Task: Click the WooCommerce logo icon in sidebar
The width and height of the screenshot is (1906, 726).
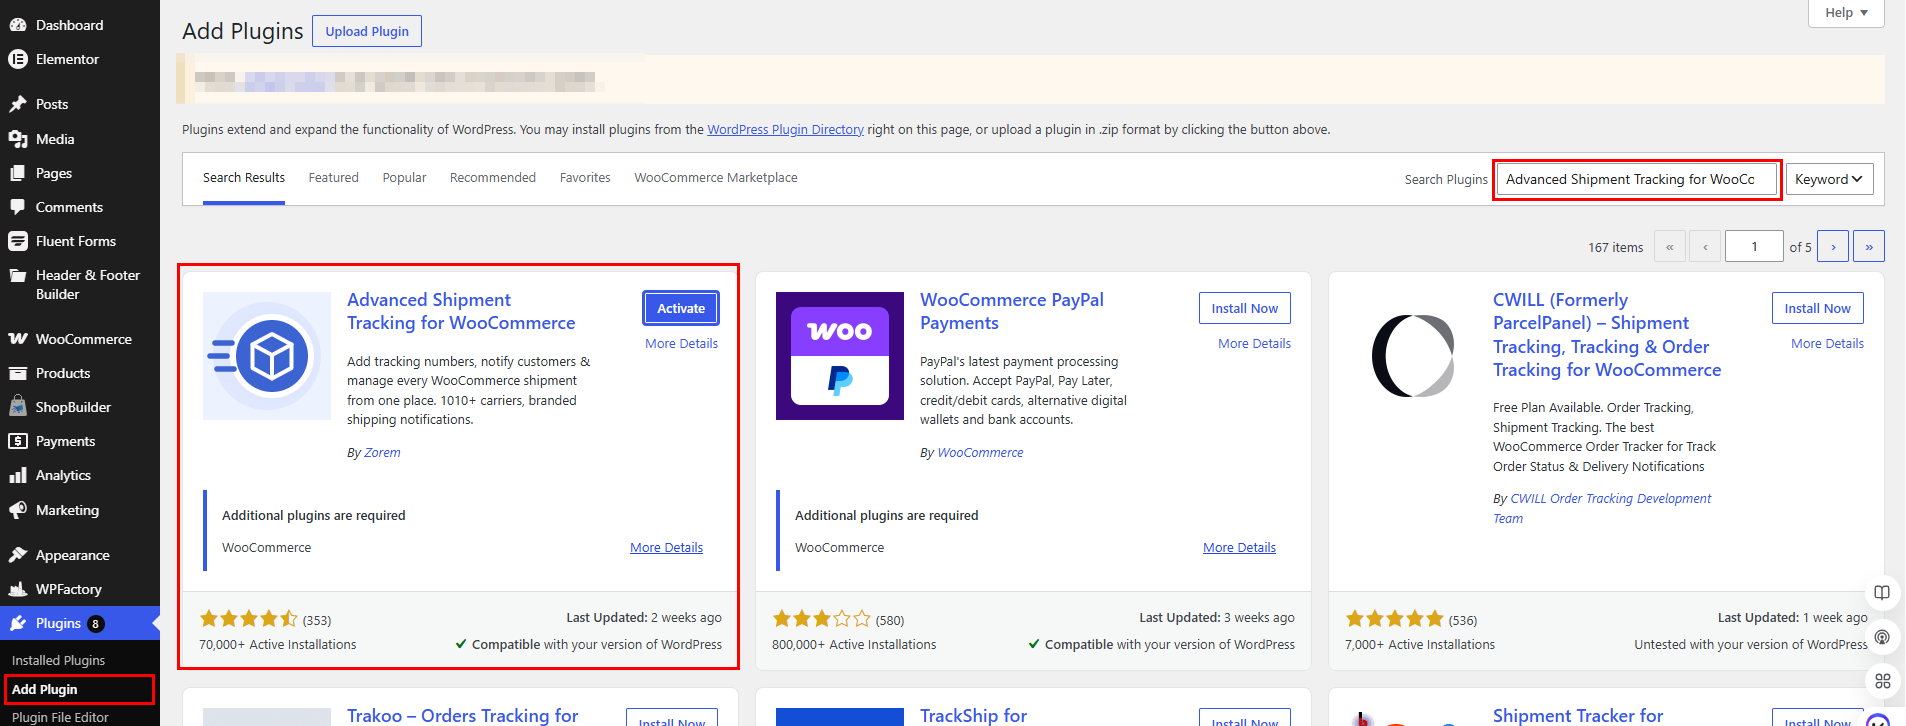Action: point(18,339)
